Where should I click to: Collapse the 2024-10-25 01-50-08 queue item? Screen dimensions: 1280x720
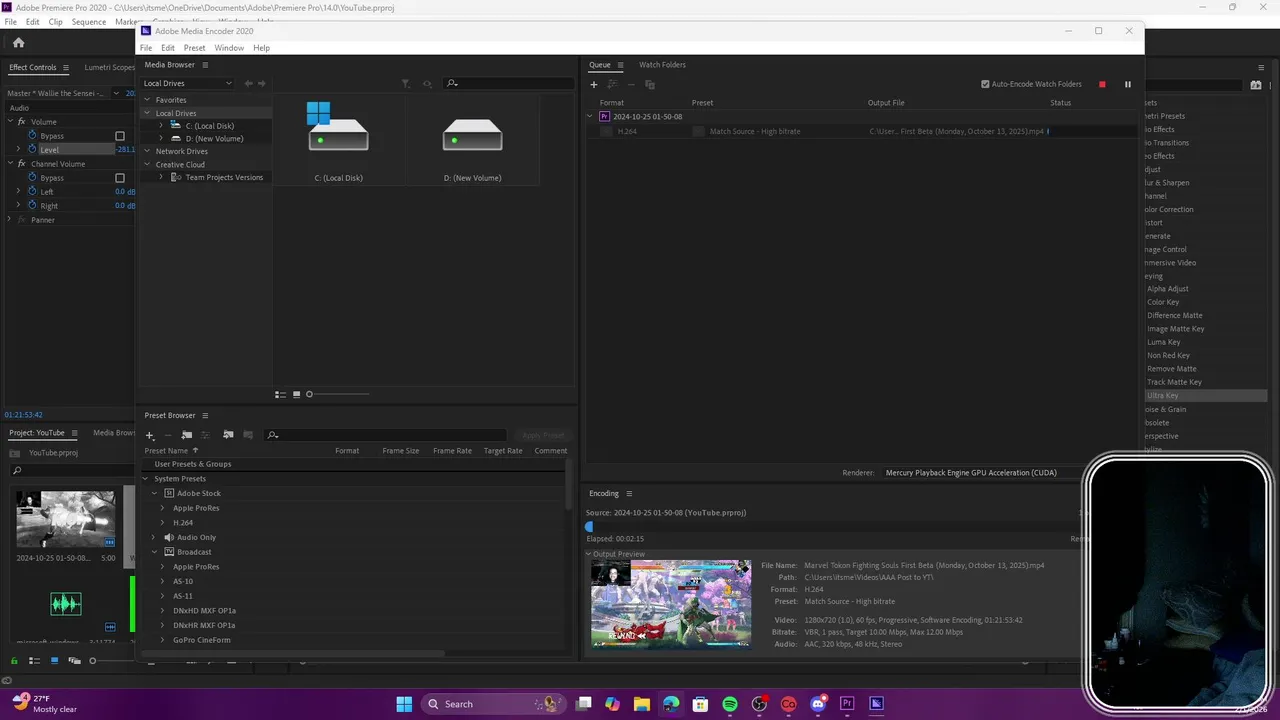[x=590, y=117]
